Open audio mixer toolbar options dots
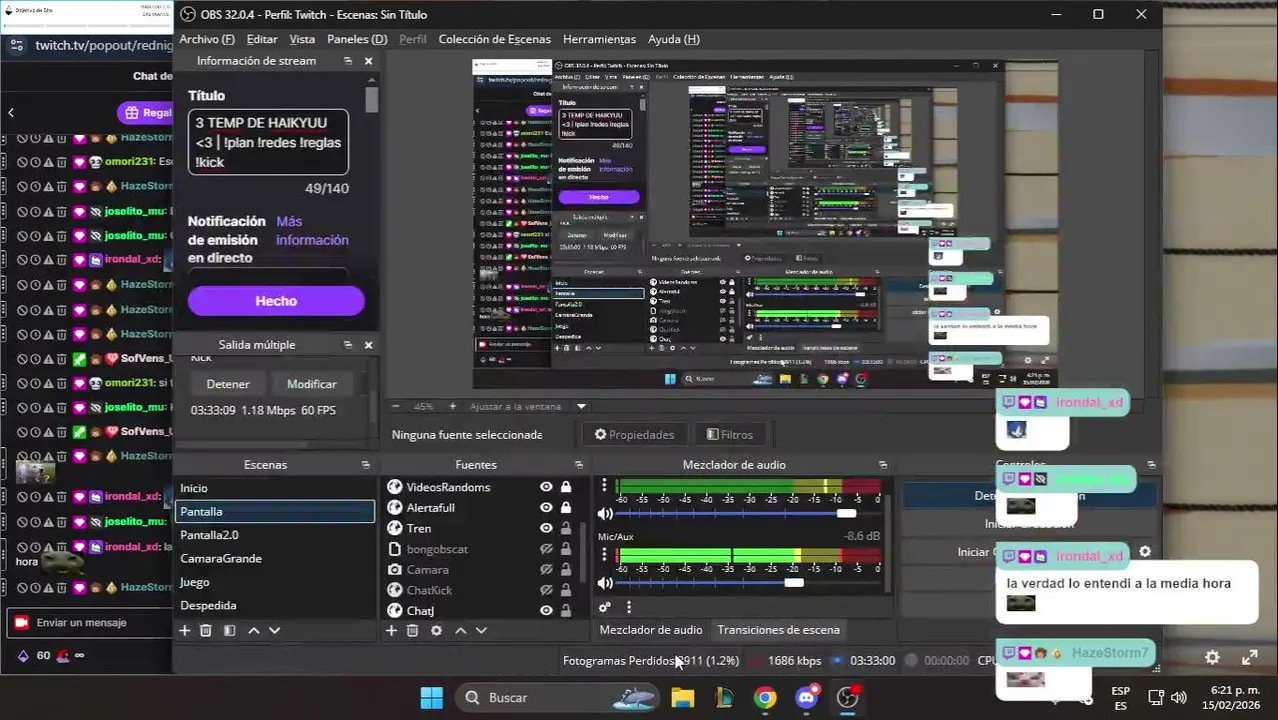1278x720 pixels. click(x=629, y=607)
